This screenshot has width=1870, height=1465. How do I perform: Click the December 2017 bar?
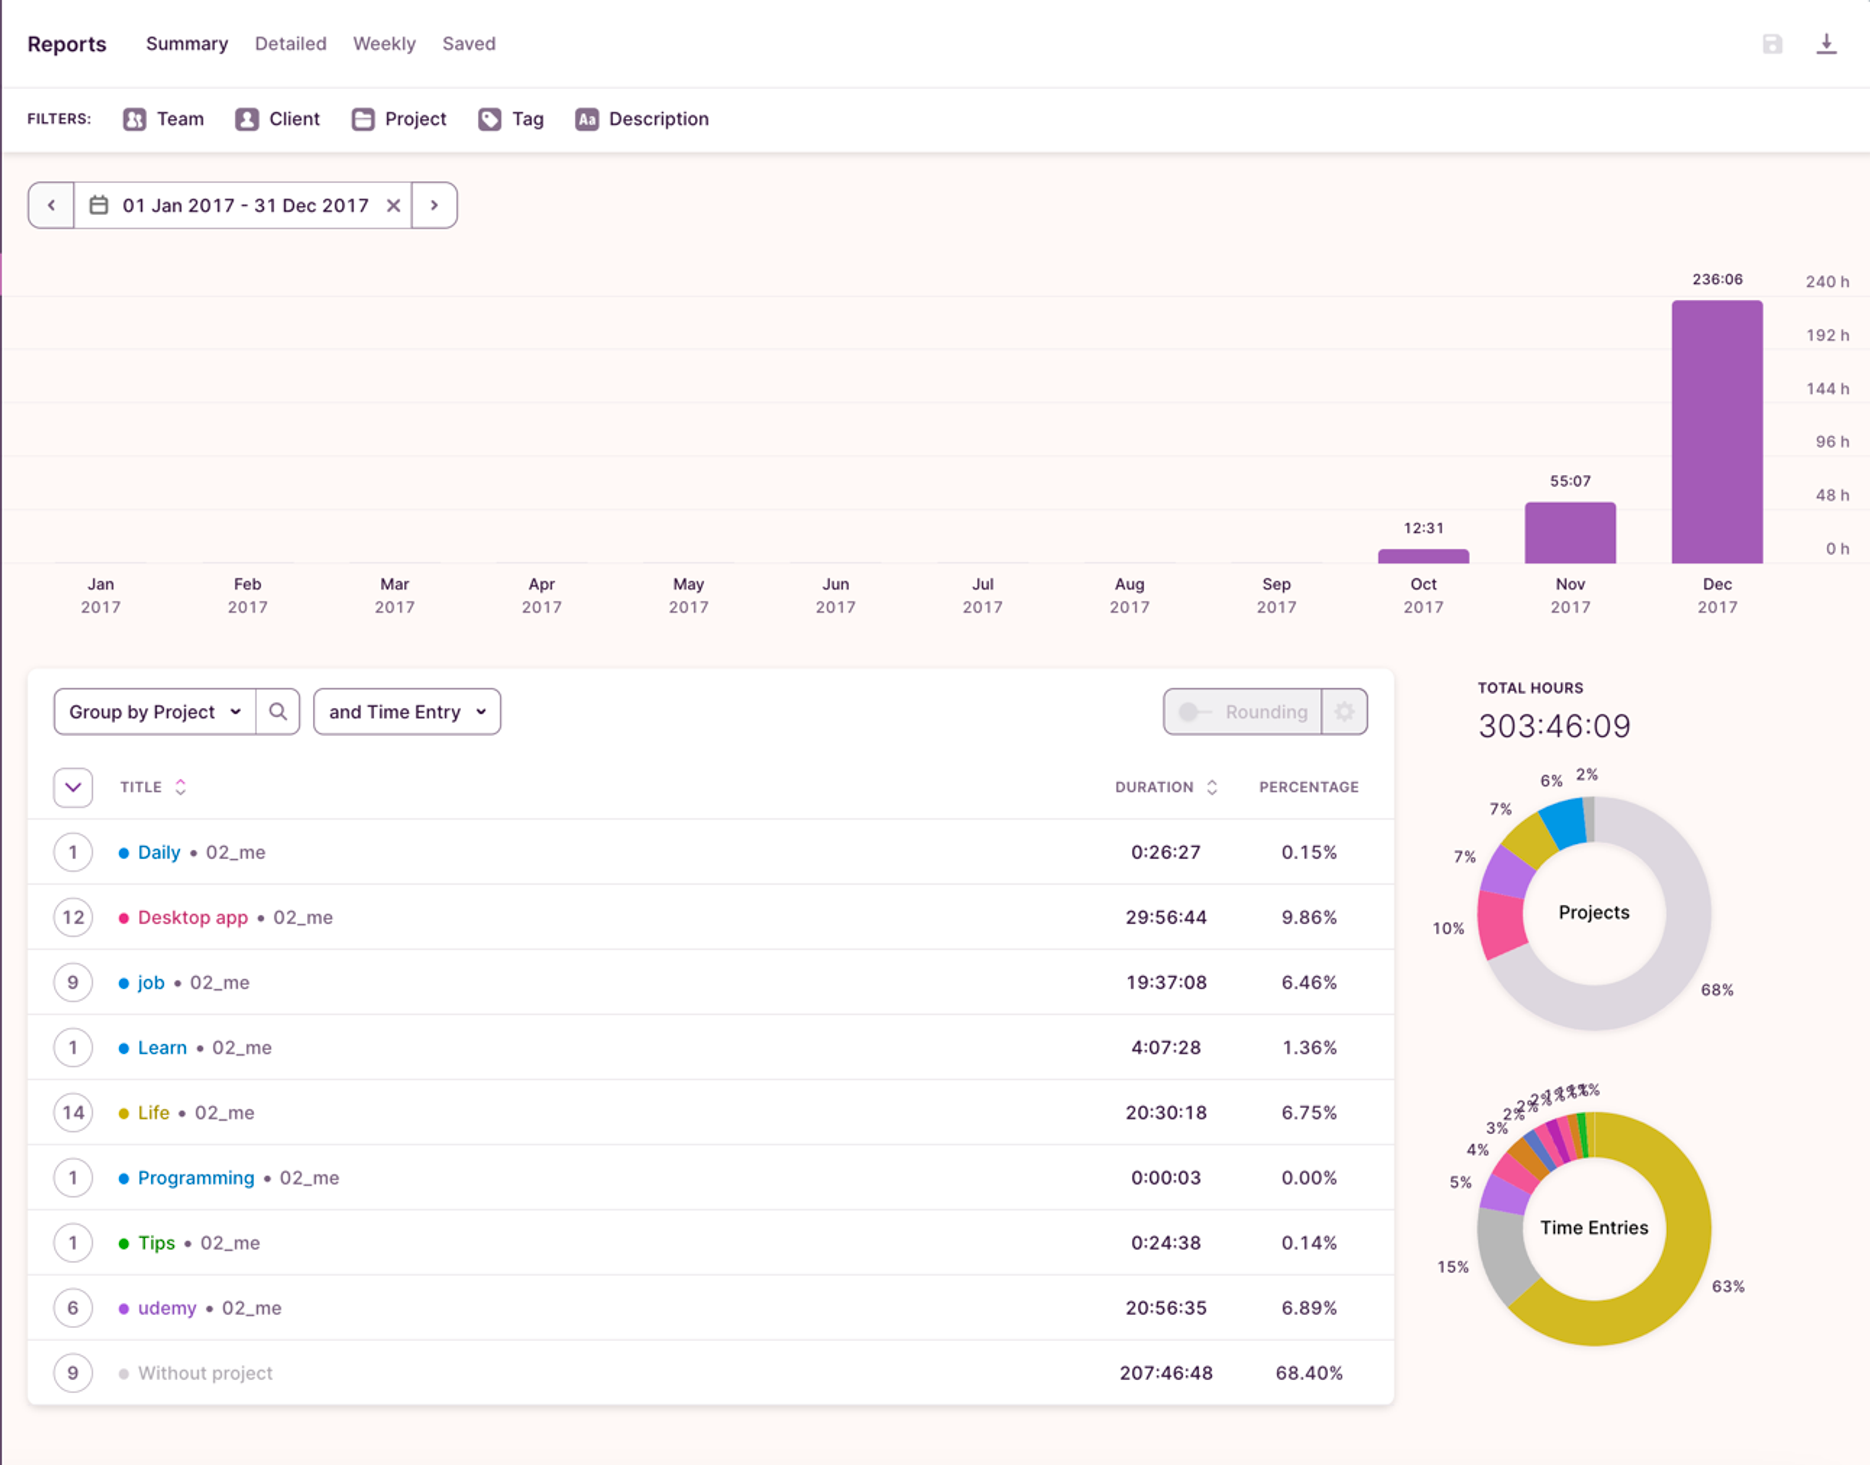tap(1717, 431)
